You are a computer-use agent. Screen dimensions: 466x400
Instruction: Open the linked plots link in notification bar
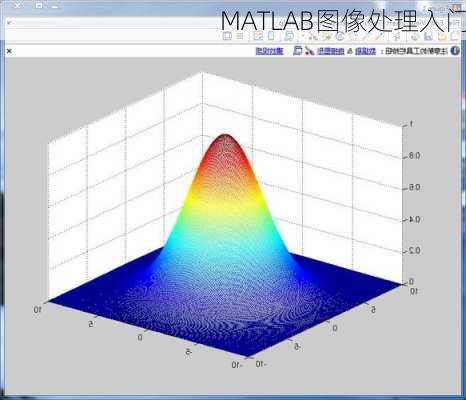[330, 51]
